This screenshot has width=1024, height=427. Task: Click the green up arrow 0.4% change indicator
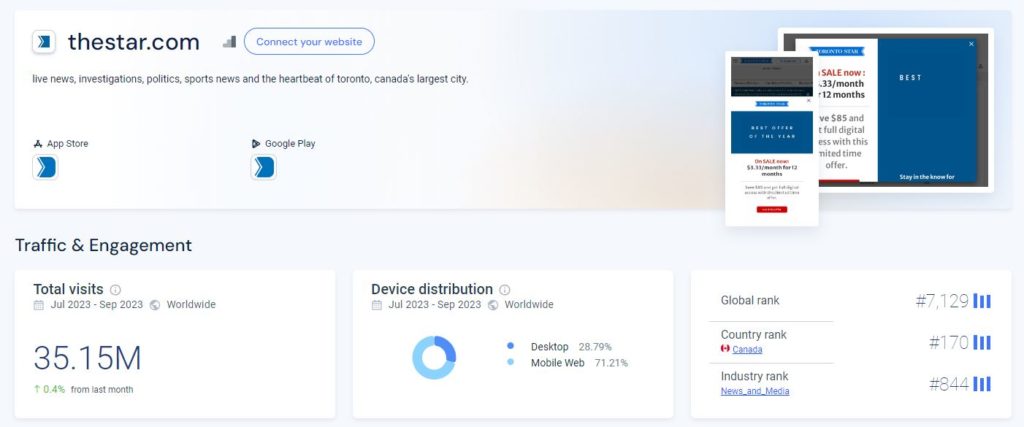50,389
